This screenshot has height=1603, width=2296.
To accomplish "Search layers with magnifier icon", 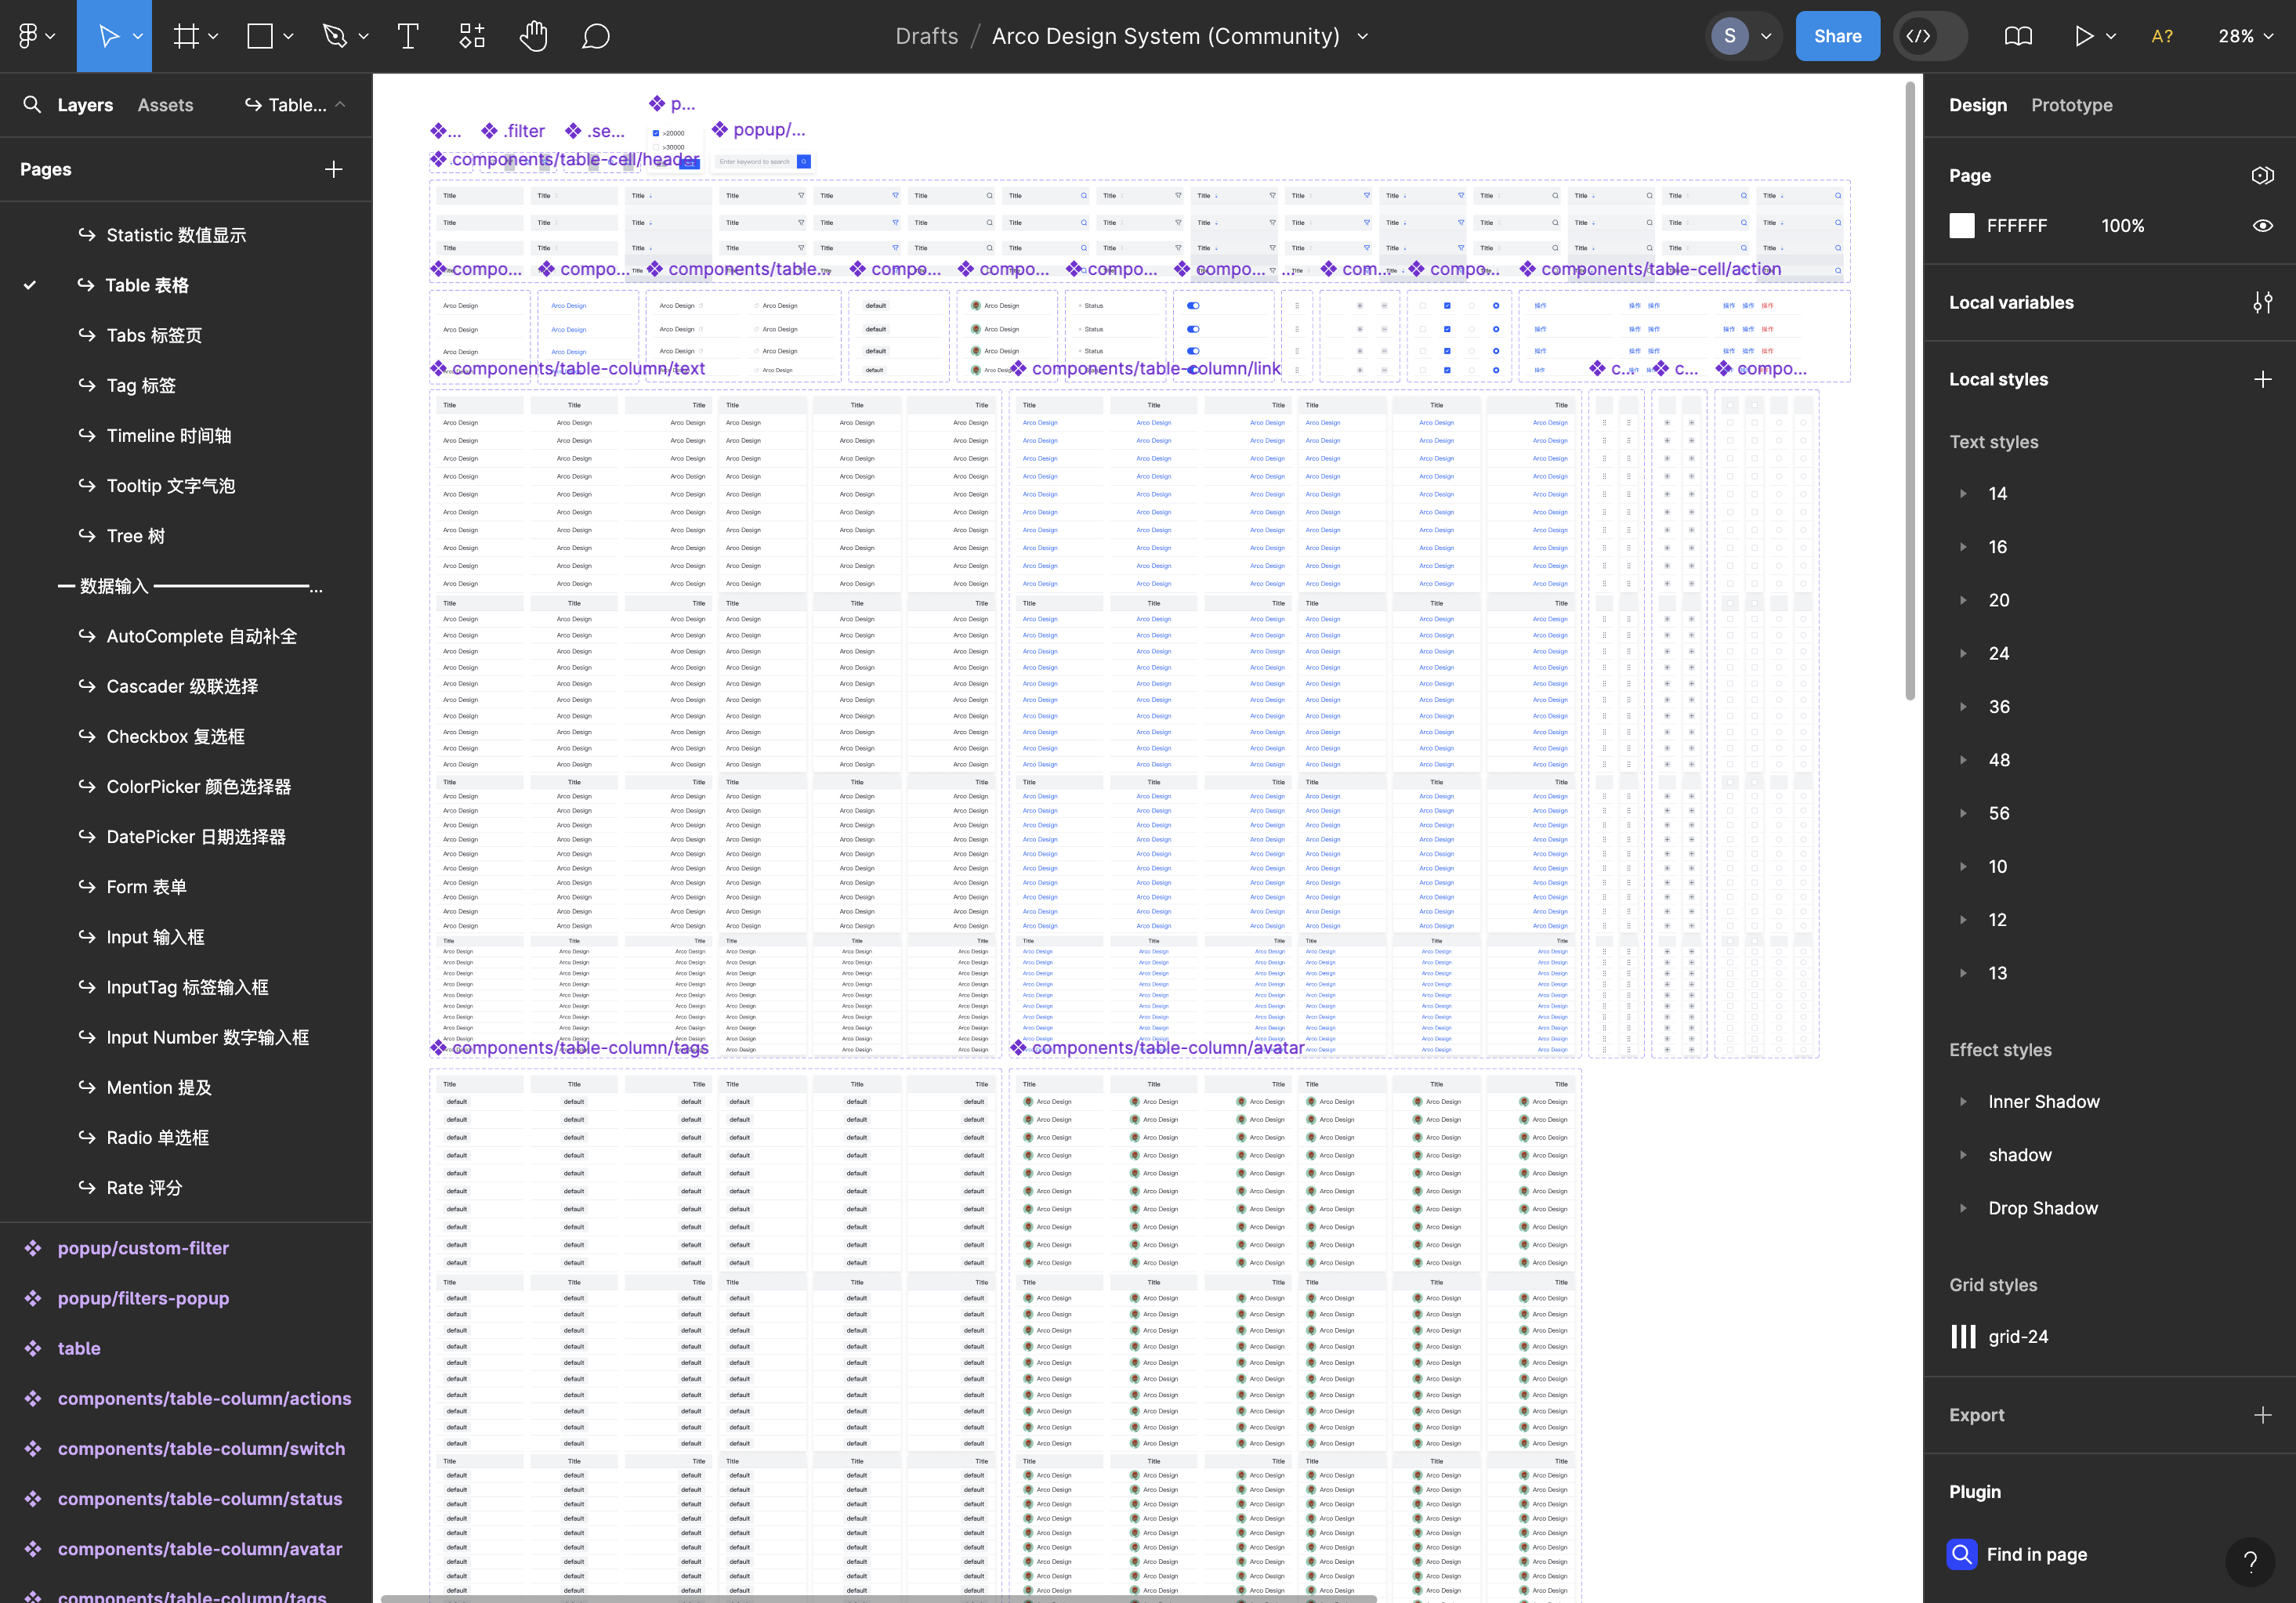I will pos(32,104).
